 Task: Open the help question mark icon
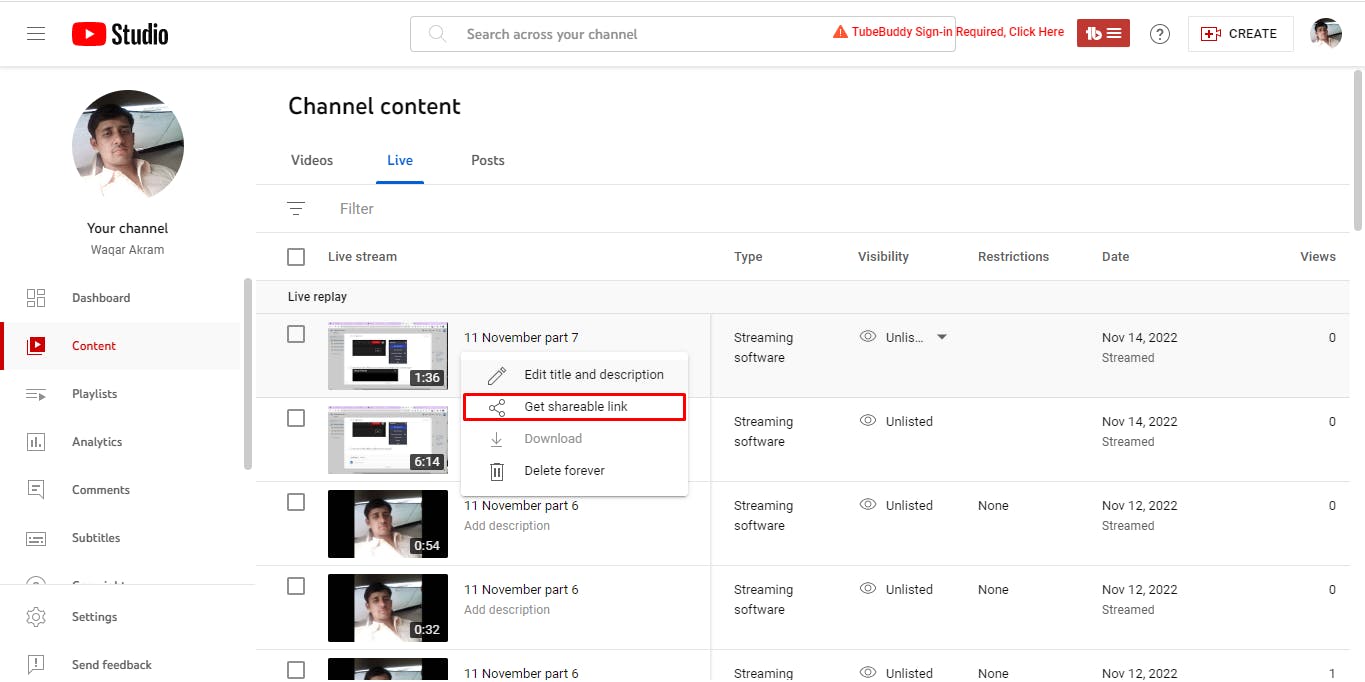pyautogui.click(x=1160, y=34)
